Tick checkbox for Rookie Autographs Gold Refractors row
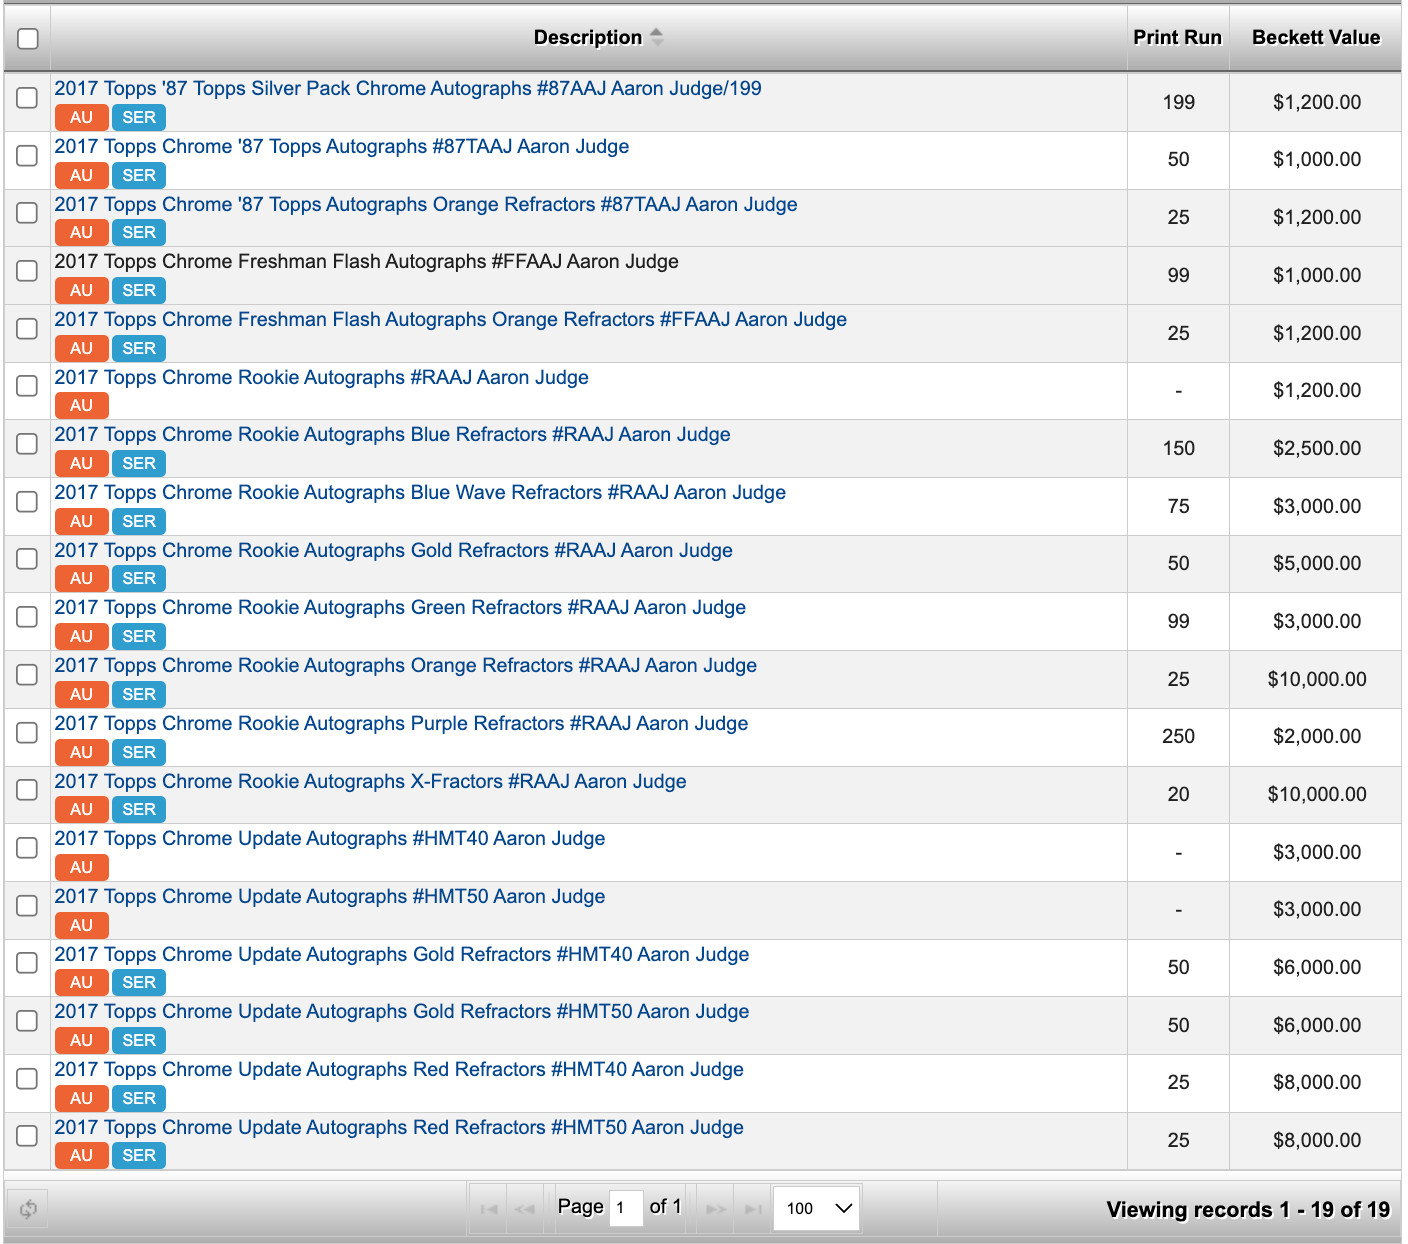1408x1244 pixels. tap(27, 558)
